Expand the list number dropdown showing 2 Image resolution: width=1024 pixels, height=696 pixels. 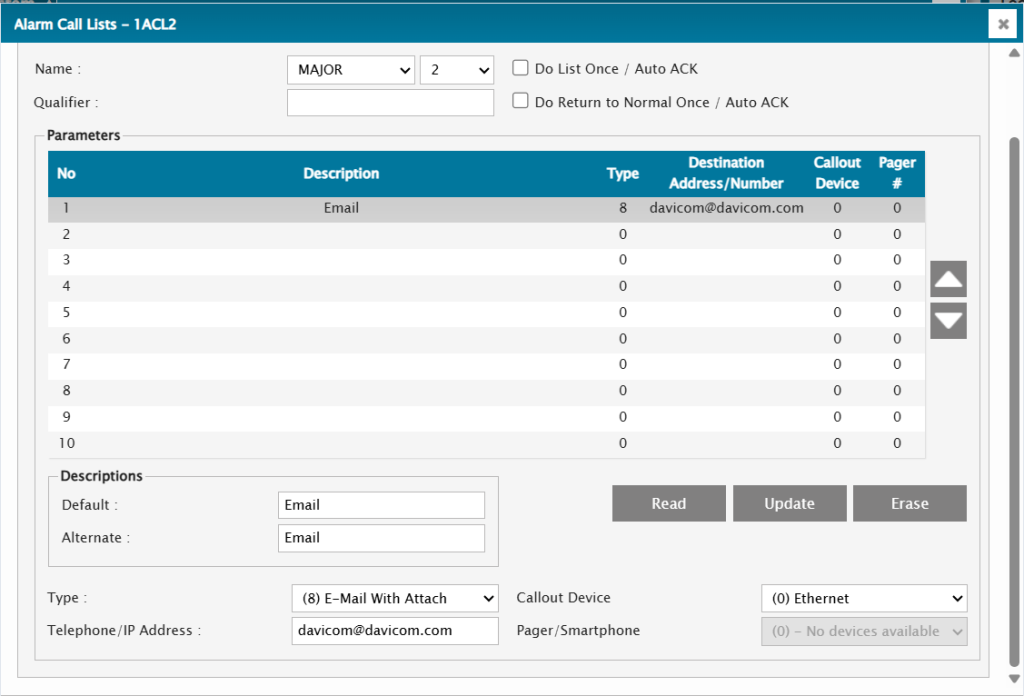457,70
